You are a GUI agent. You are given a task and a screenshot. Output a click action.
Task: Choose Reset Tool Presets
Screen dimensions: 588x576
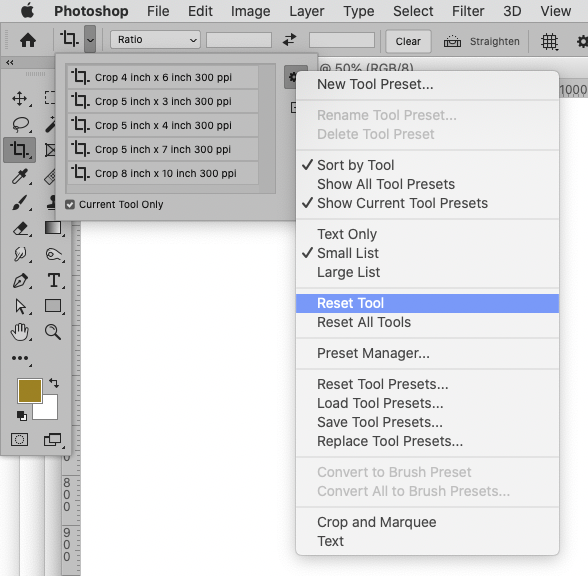coord(428,384)
